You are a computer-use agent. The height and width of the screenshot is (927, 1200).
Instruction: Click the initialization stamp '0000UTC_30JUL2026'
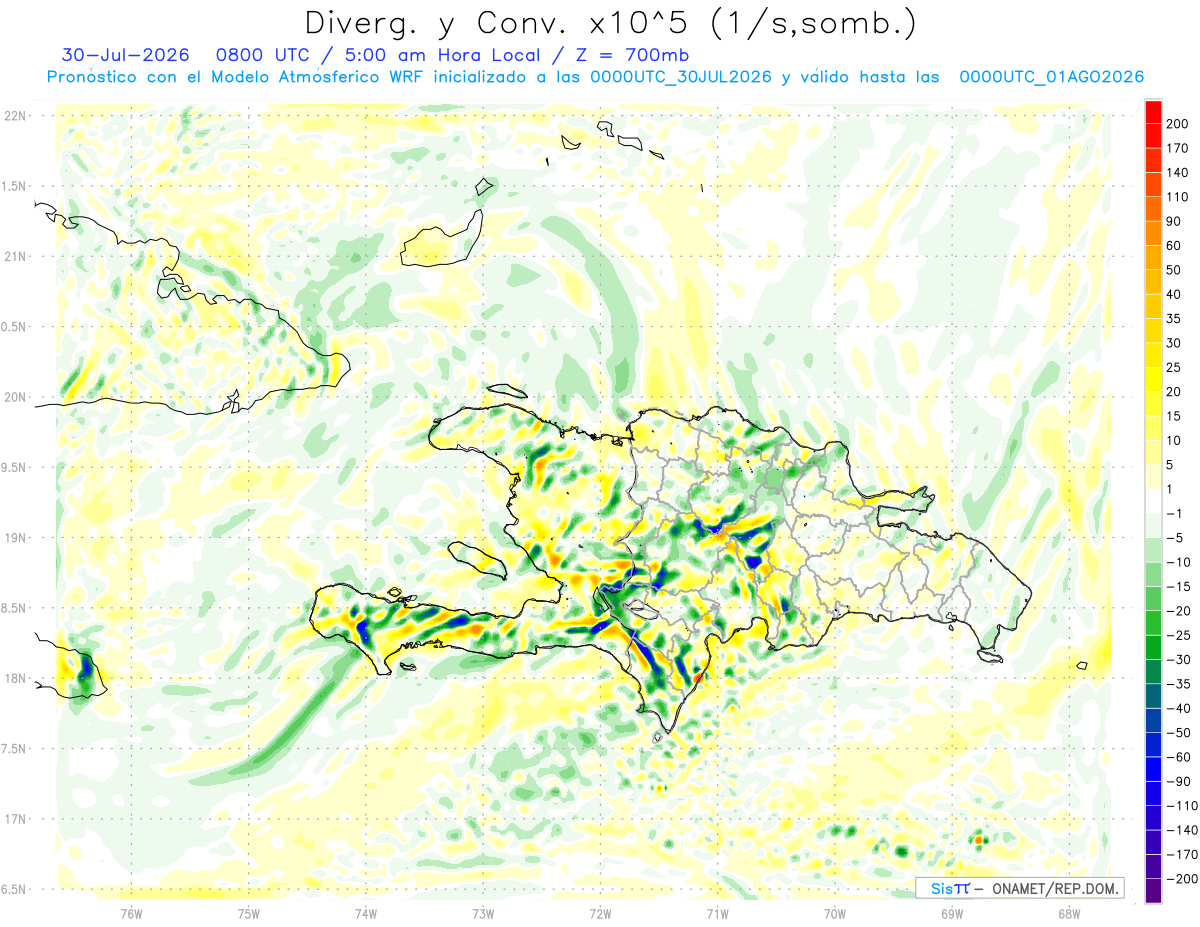coord(681,77)
